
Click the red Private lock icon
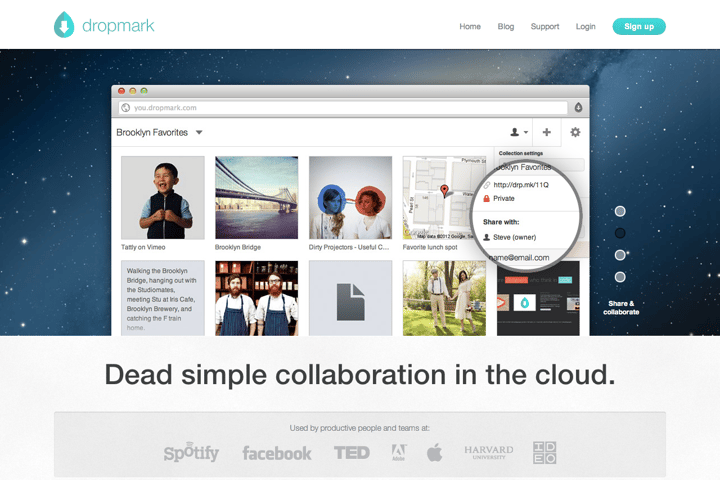[486, 198]
